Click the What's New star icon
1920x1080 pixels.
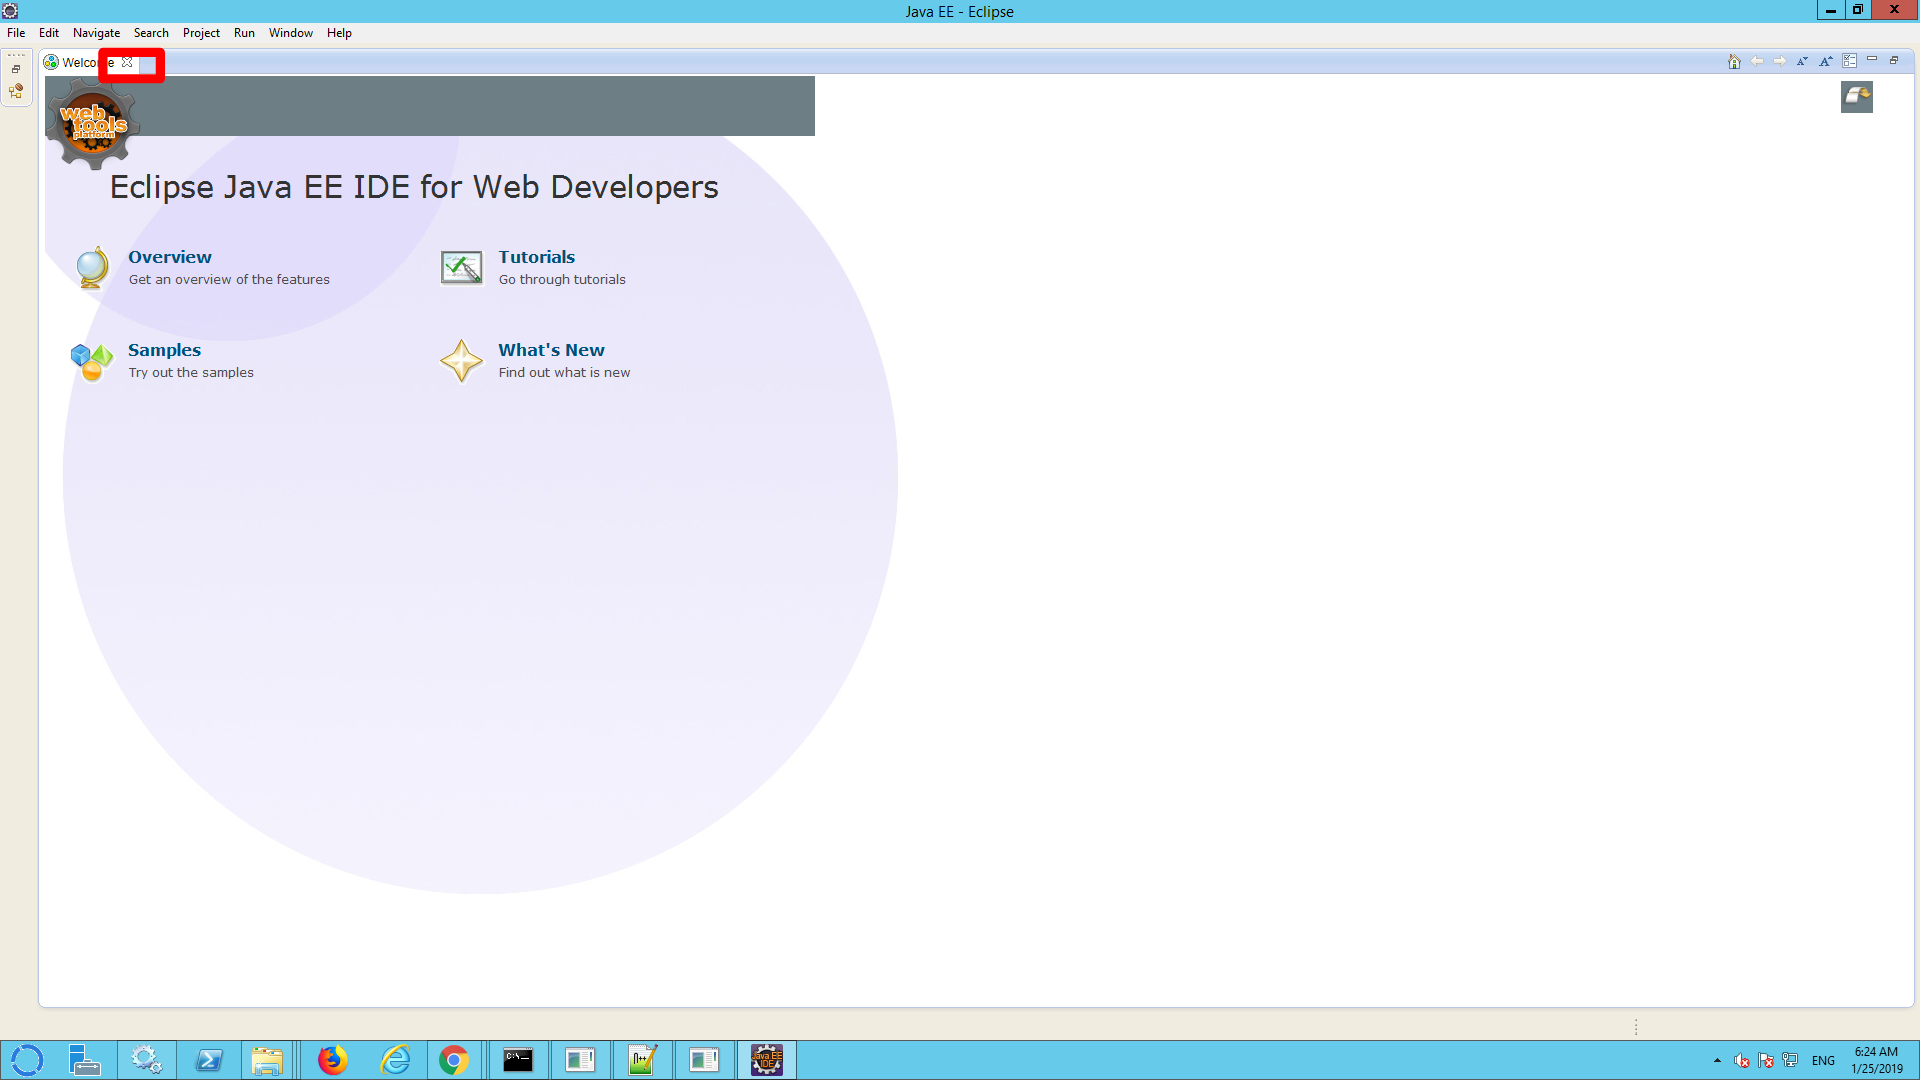coord(461,361)
